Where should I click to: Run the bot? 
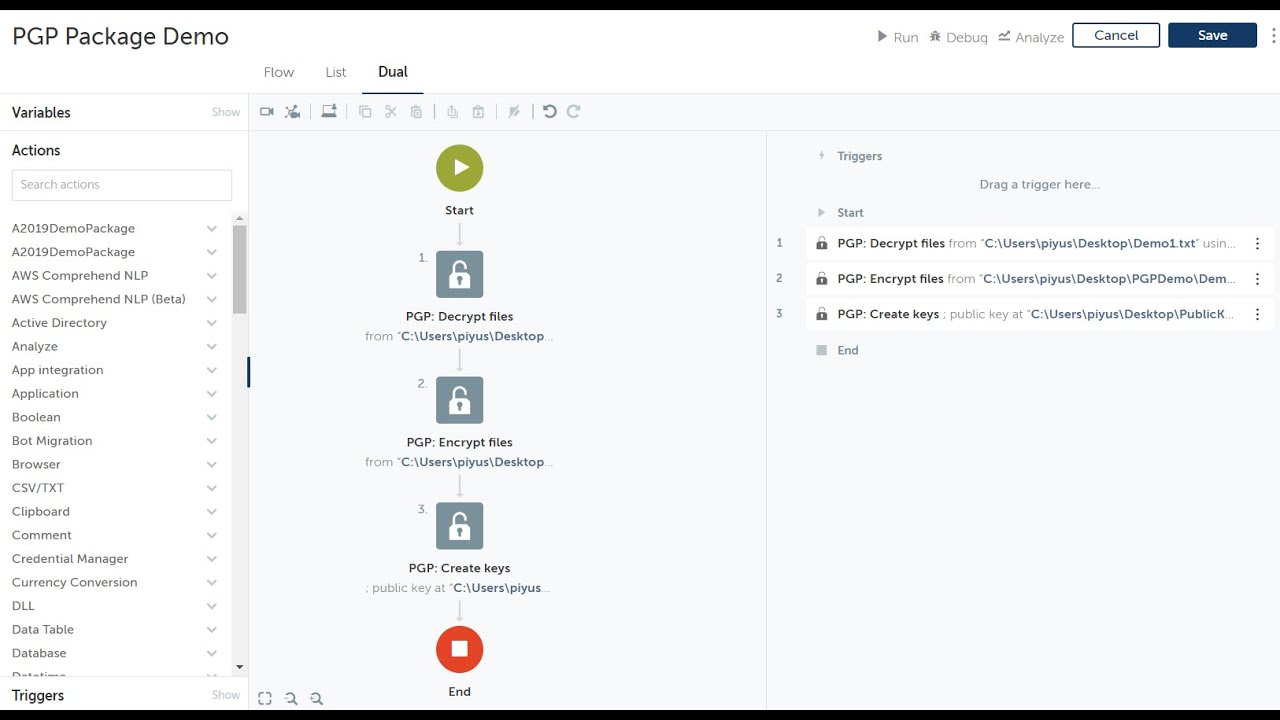(x=897, y=37)
